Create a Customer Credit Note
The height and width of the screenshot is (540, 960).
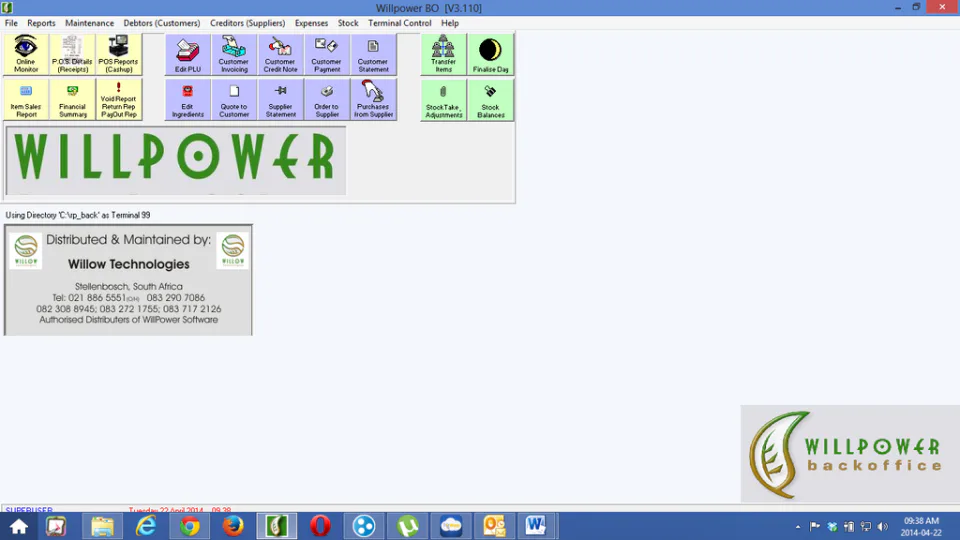[280, 54]
